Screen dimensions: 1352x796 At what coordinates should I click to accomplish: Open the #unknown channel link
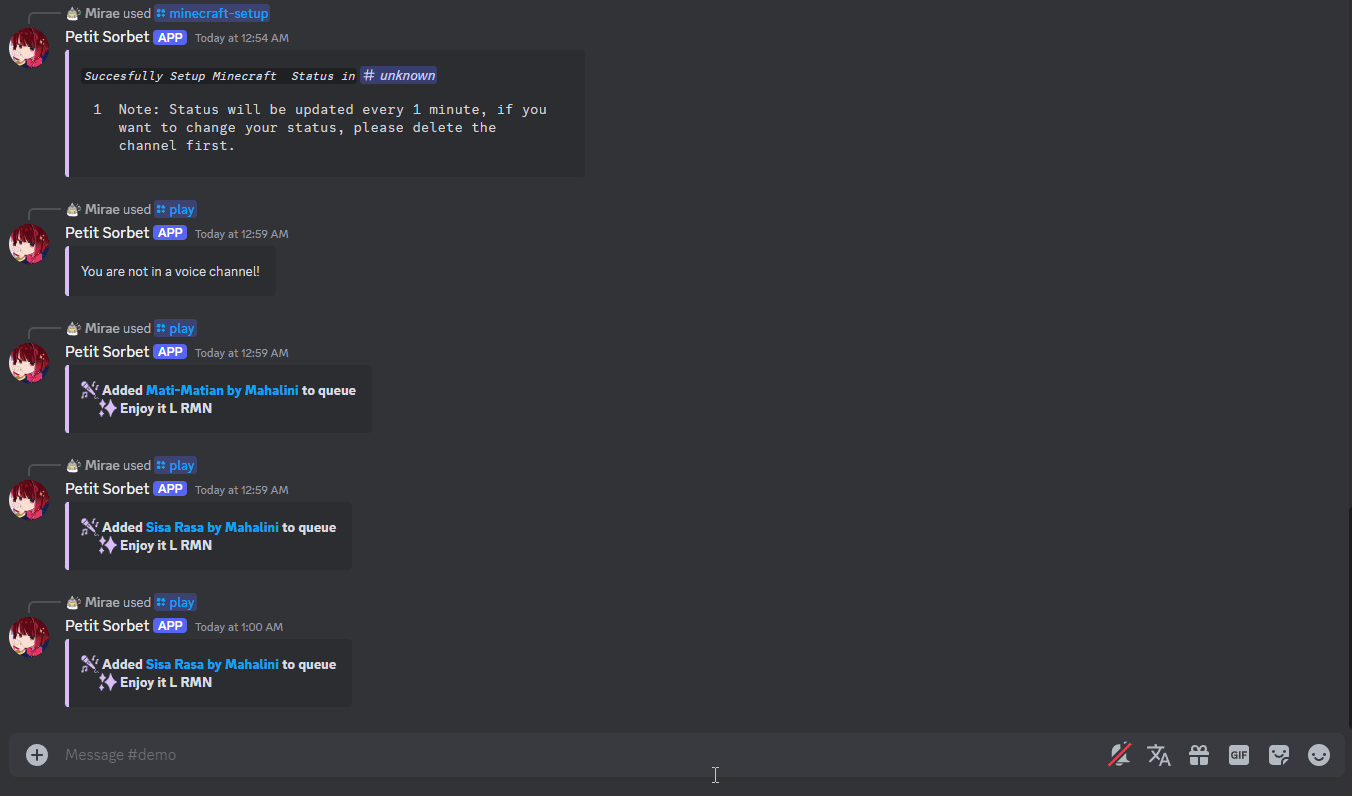[x=398, y=74]
